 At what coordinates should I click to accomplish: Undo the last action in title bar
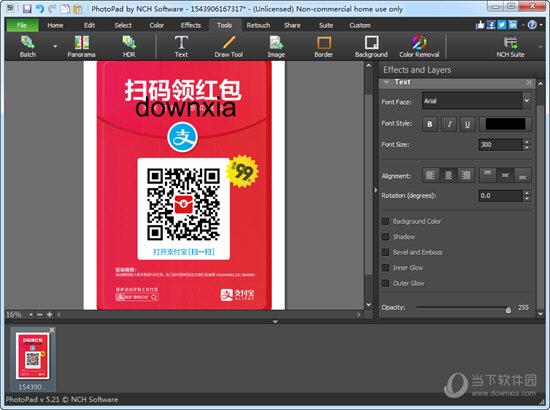[x=40, y=8]
